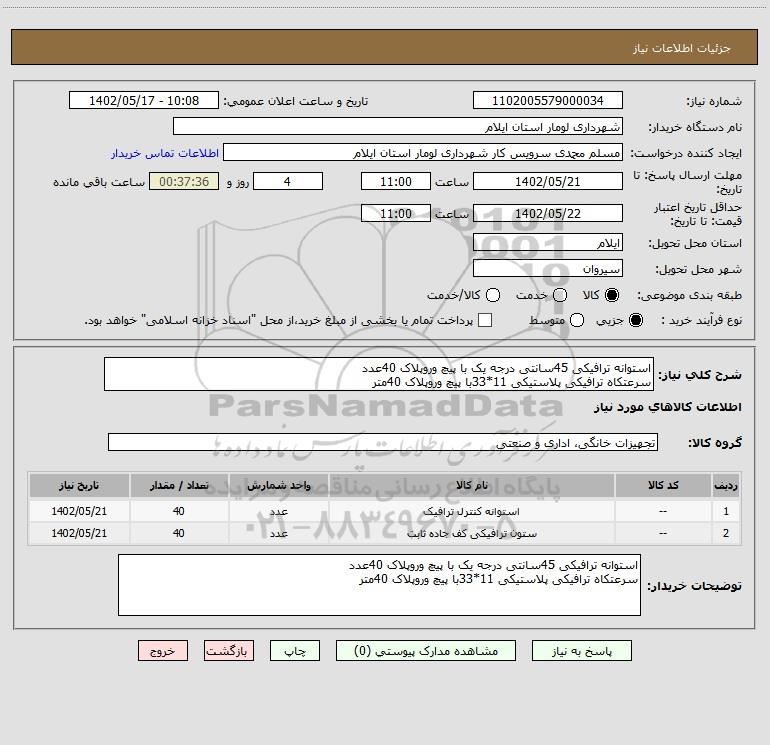Select the خدمت radio button
This screenshot has width=770, height=745.
point(560,295)
